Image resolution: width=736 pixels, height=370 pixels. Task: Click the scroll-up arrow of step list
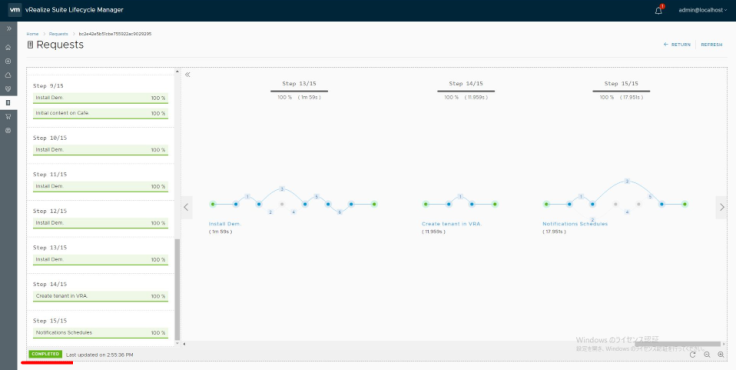pyautogui.click(x=177, y=71)
